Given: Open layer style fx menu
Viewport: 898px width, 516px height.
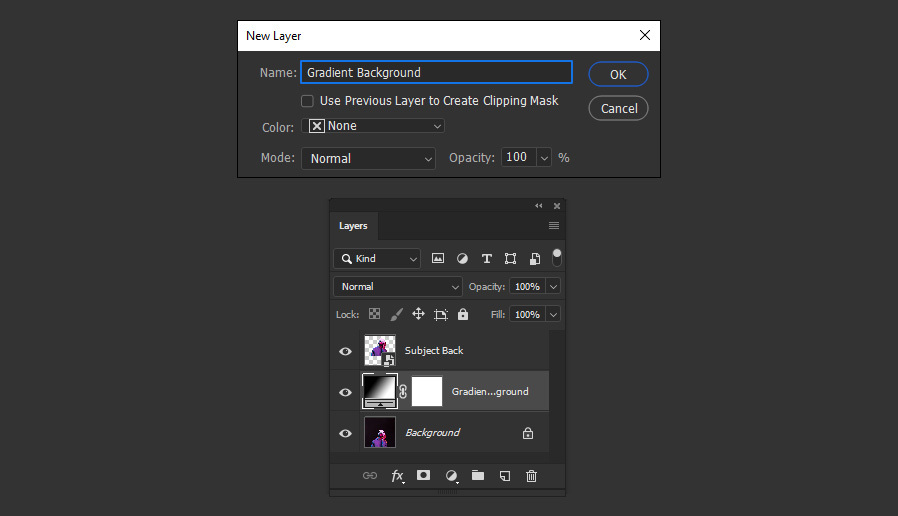Looking at the screenshot, I should tap(397, 476).
